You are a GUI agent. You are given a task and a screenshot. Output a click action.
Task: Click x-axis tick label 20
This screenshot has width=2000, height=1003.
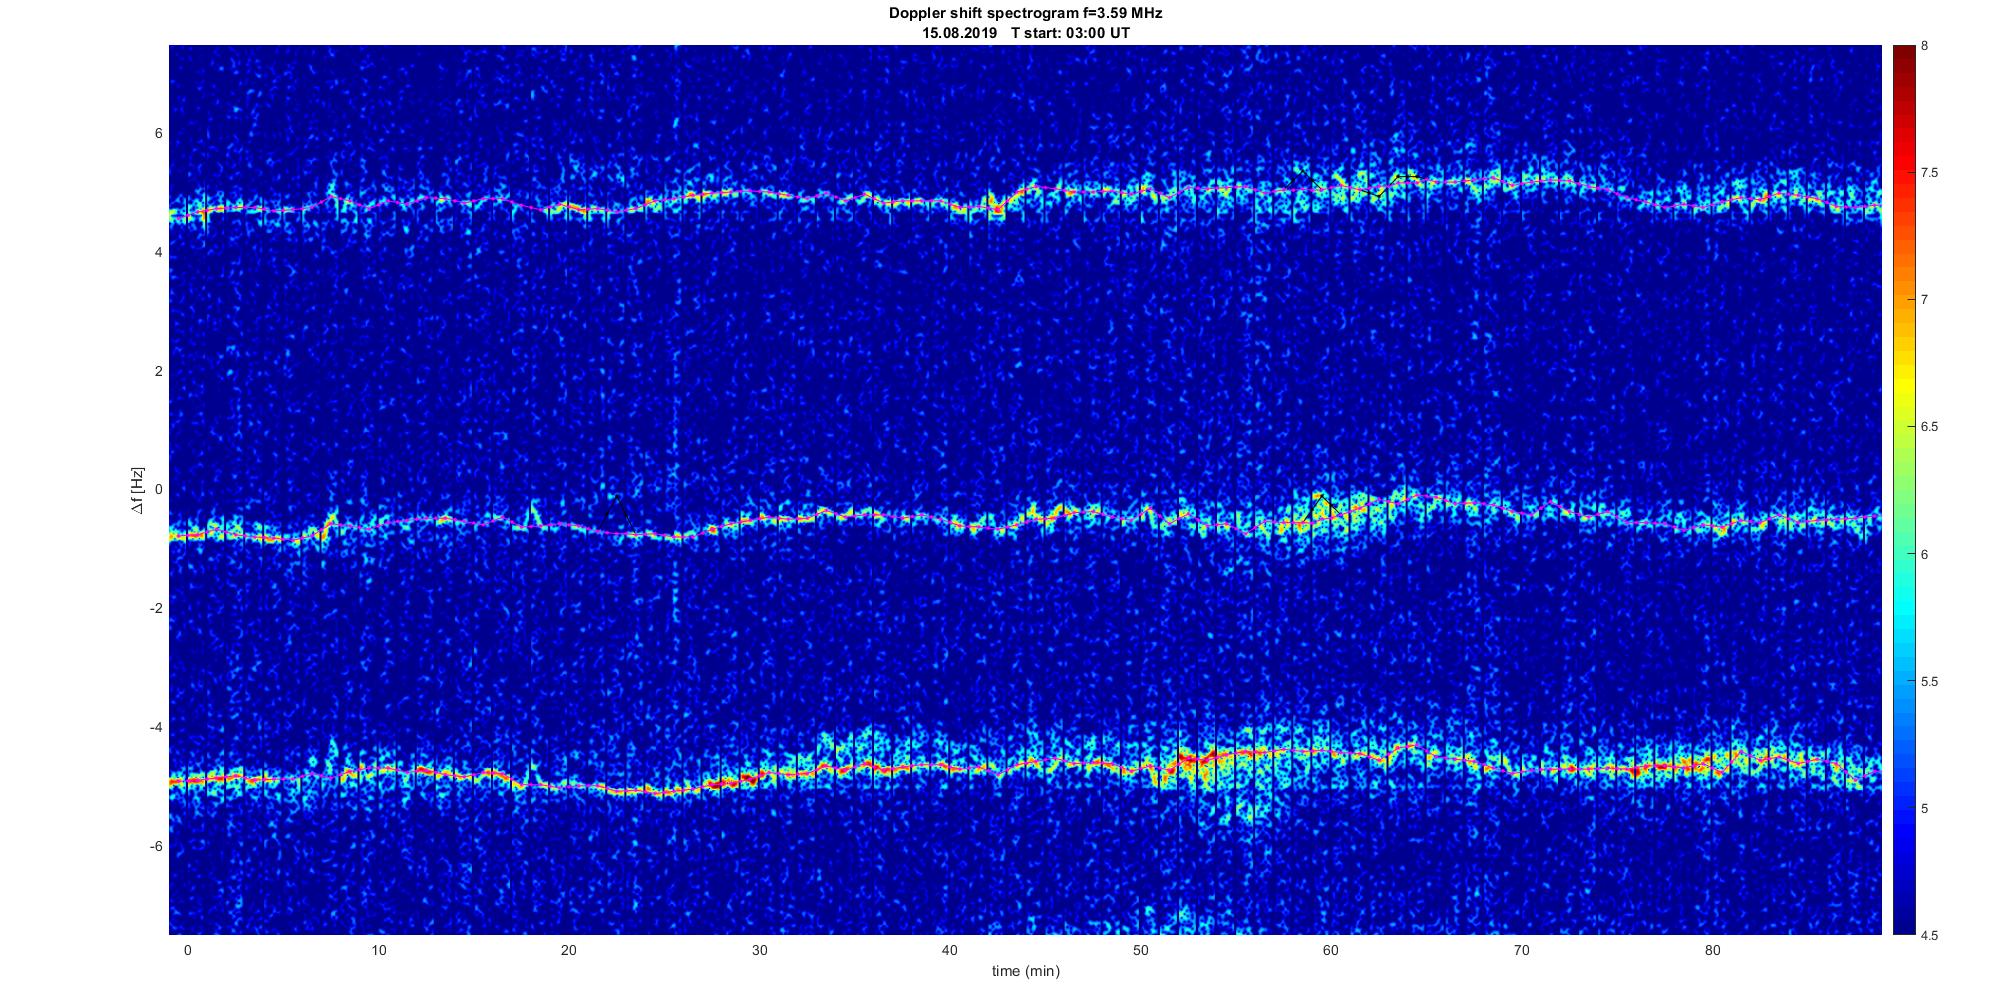coord(569,950)
